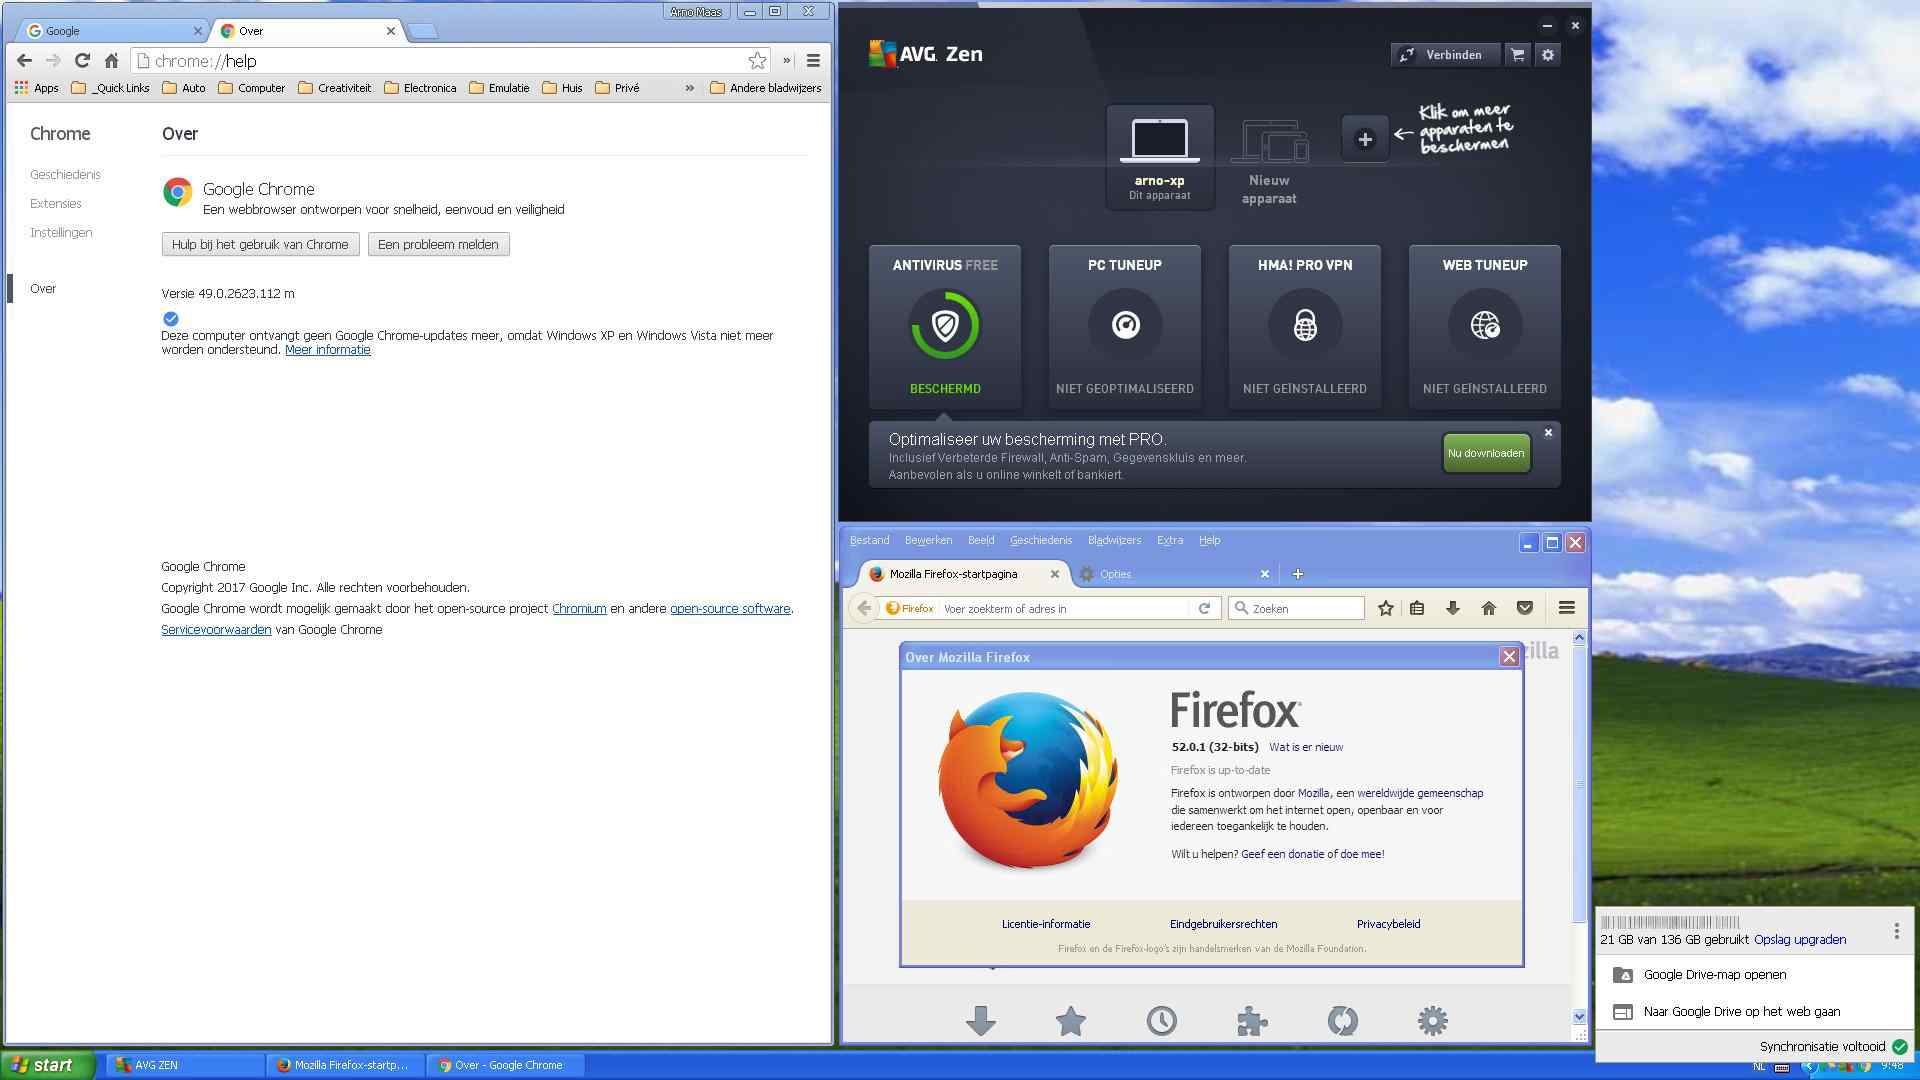This screenshot has height=1080, width=1920.
Task: Open the Emulatie bookmarks folder
Action: coord(499,88)
